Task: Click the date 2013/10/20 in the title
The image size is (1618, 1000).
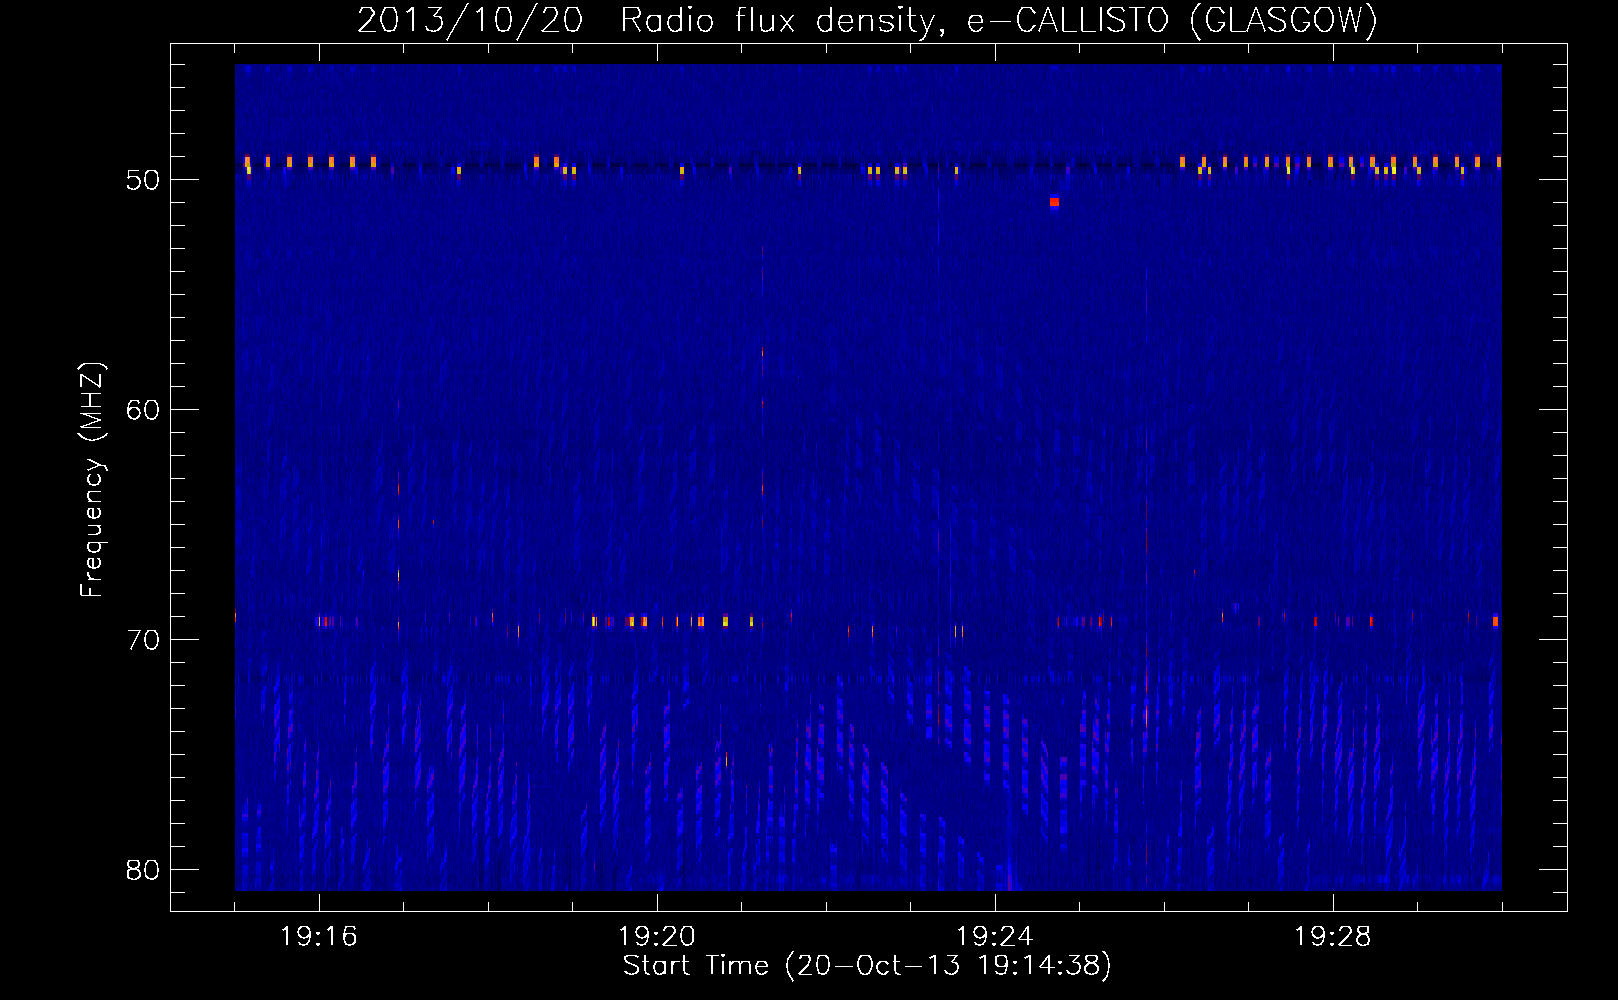Action: click(469, 20)
